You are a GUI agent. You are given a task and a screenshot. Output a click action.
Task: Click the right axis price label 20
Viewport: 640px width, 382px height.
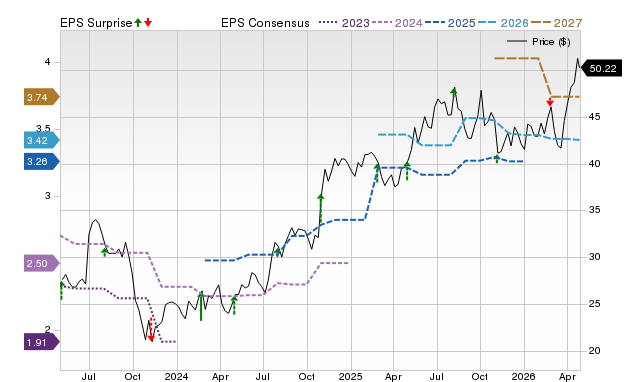594,351
